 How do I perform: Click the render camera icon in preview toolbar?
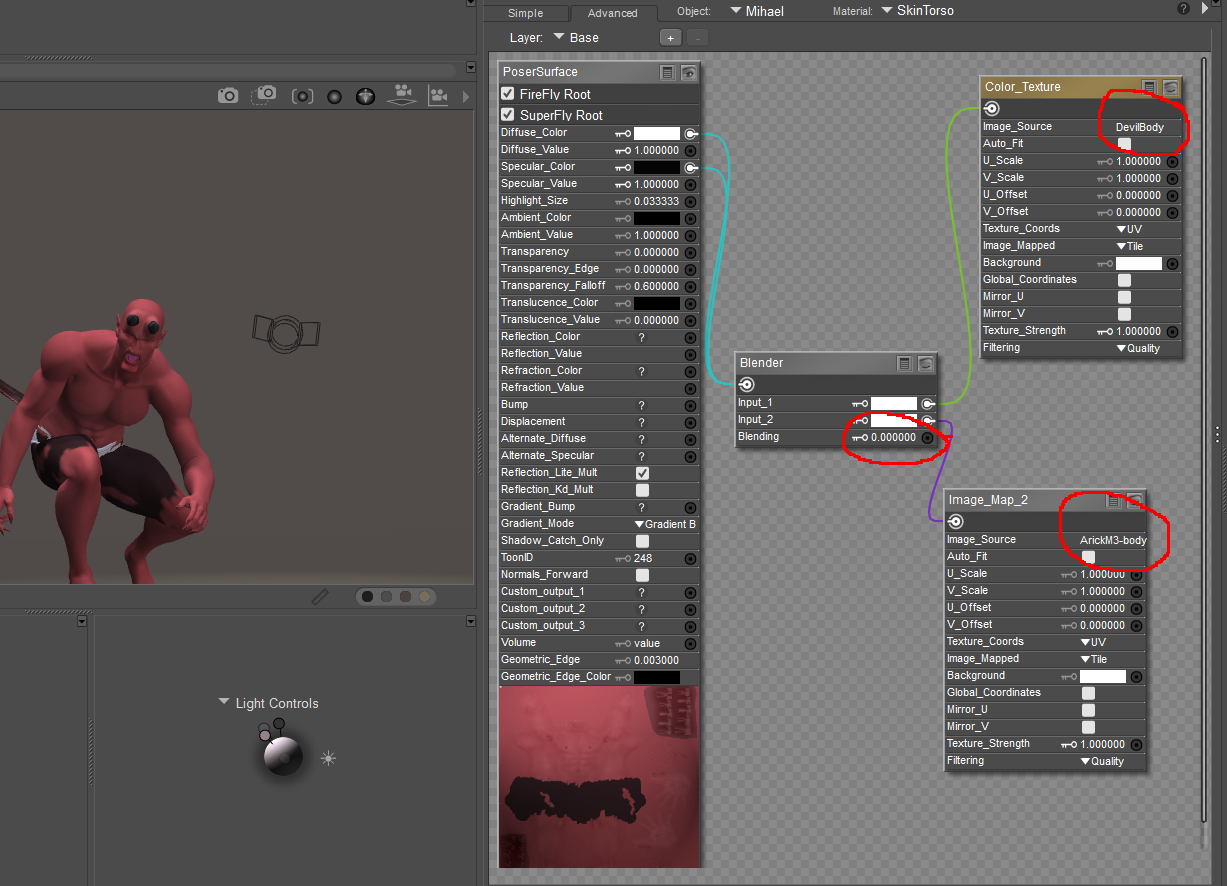click(228, 95)
